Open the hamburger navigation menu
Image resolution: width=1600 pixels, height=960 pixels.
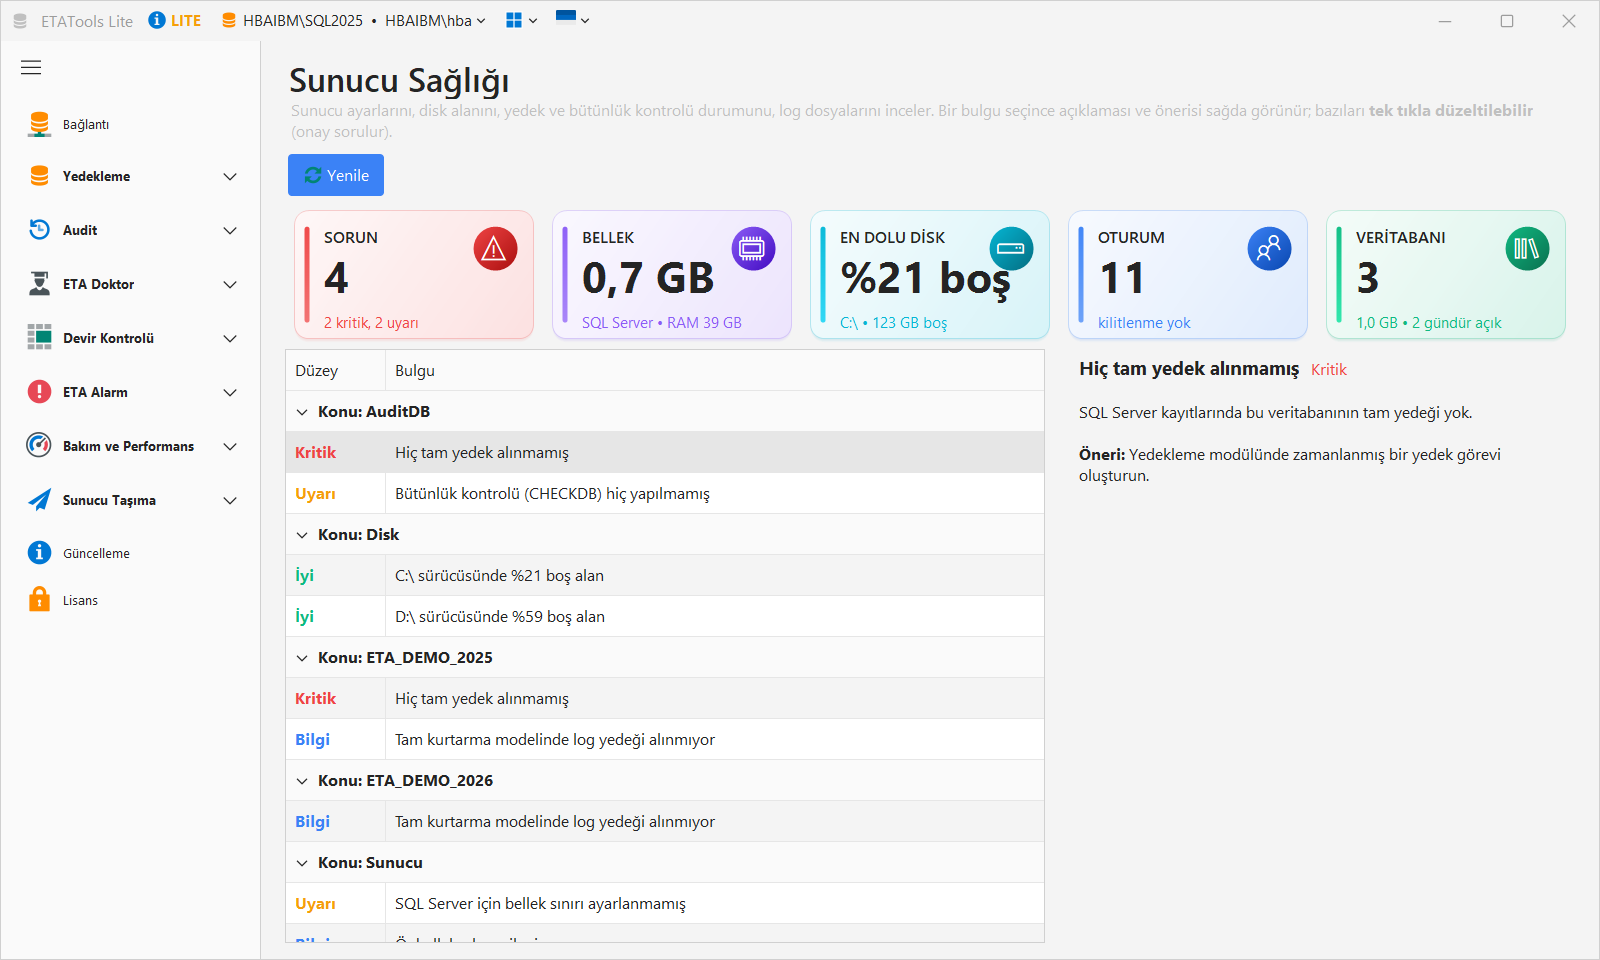click(x=31, y=68)
